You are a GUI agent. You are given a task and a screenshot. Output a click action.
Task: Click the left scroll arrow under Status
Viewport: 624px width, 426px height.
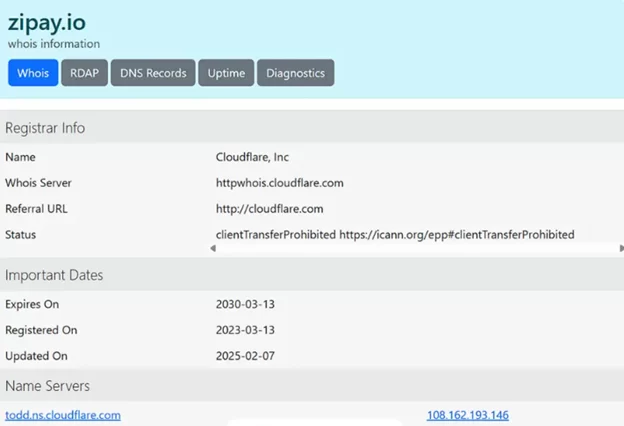[213, 248]
